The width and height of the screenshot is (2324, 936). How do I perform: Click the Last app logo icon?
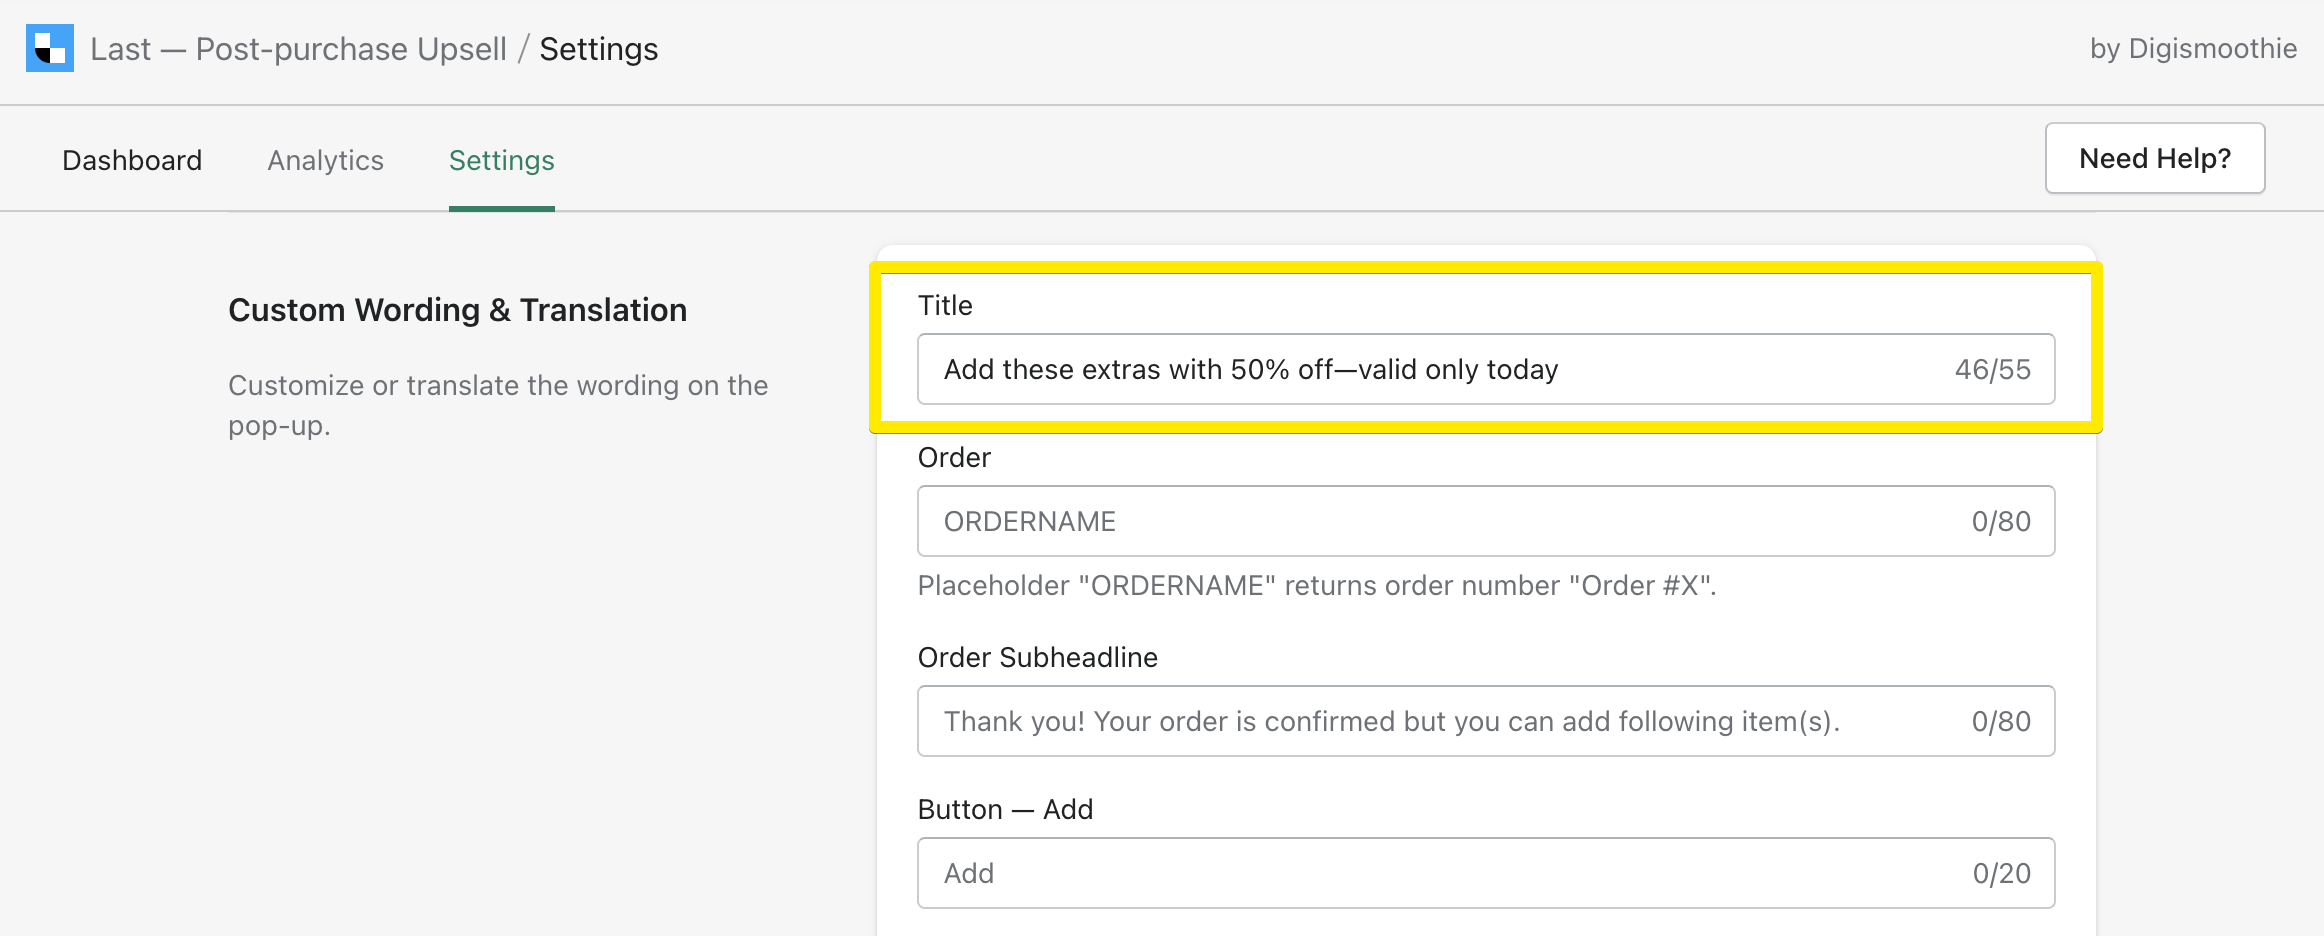click(49, 47)
